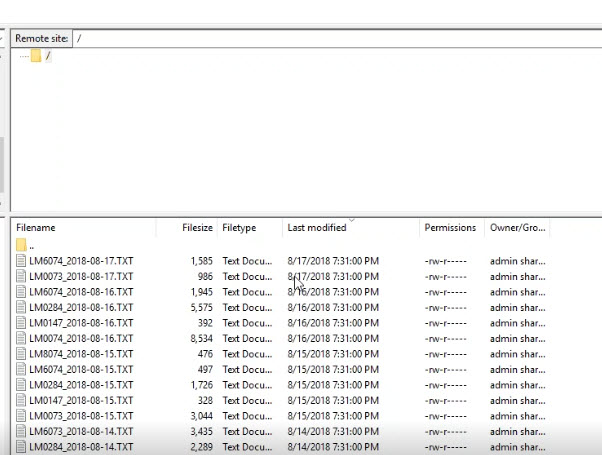Click the parent directory '..' folder icon
The height and width of the screenshot is (455, 602).
pos(22,245)
